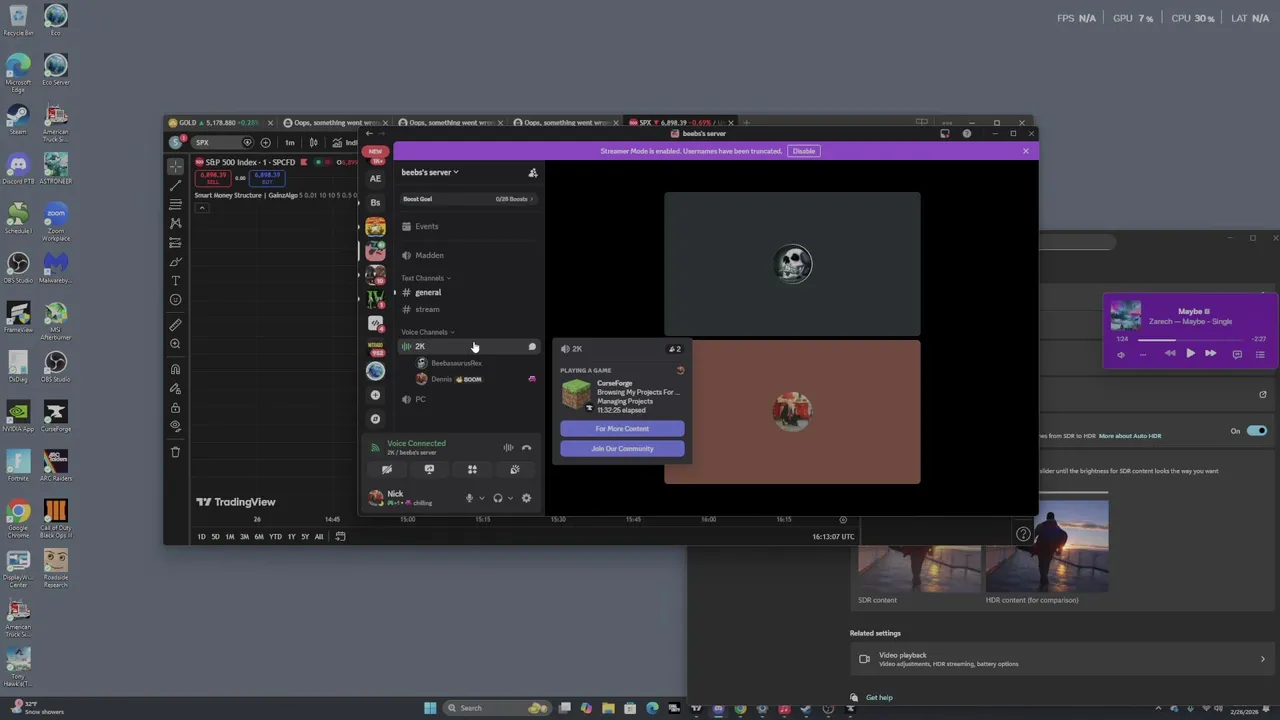Click the add symbol plus icon in TradingView

(265, 142)
